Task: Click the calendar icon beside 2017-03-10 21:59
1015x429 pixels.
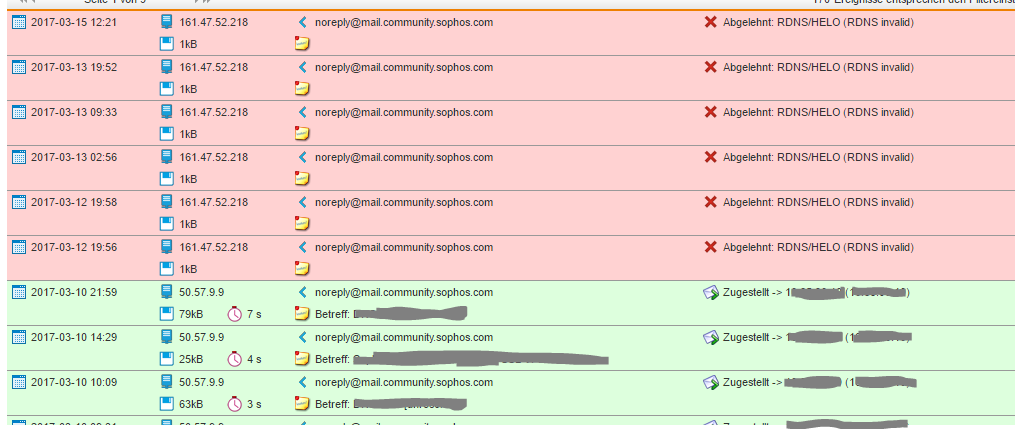Action: (19, 292)
